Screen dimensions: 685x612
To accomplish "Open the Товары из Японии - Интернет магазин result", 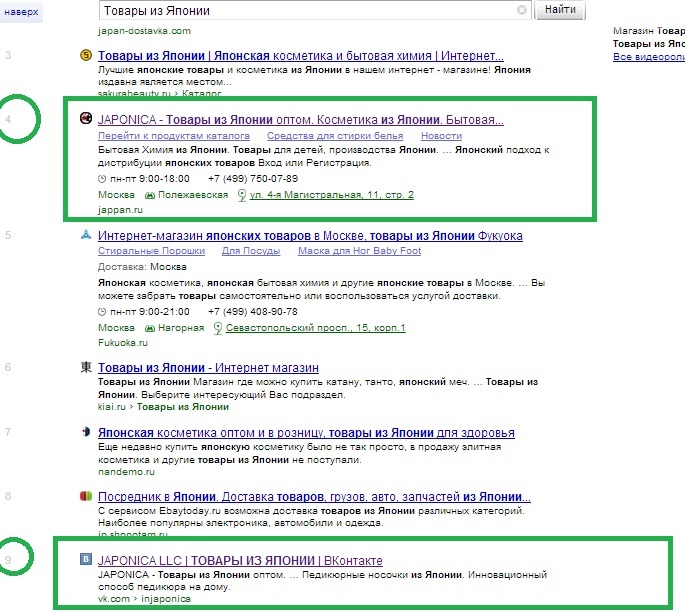I will pos(208,368).
